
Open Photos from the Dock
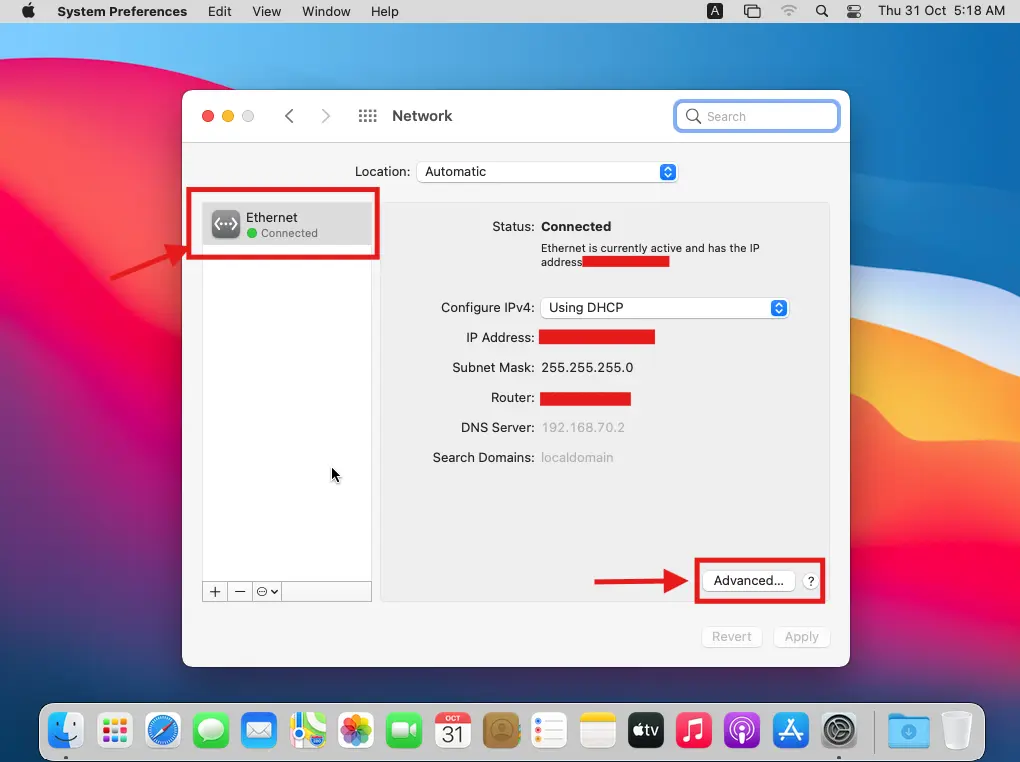356,730
